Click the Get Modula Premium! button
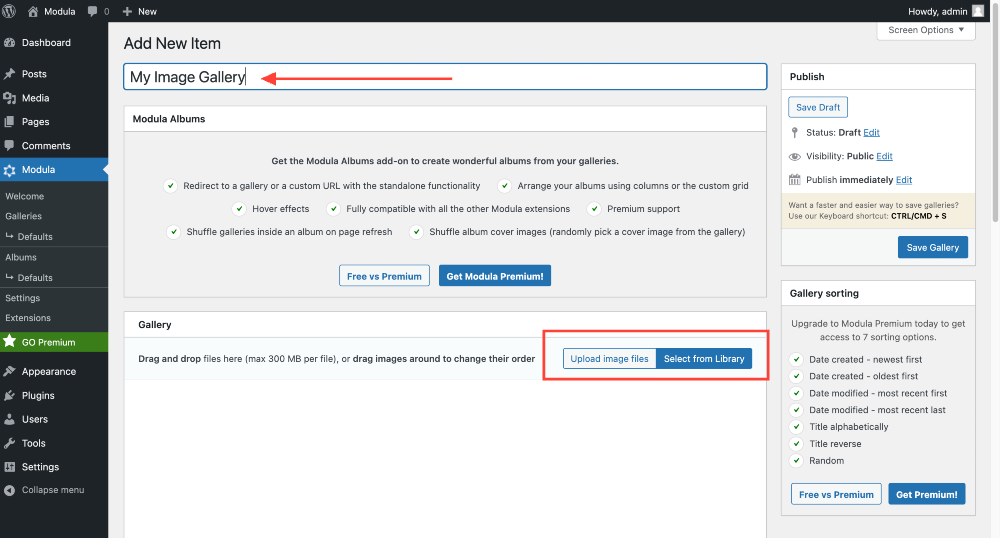Image resolution: width=1000 pixels, height=538 pixels. tap(495, 276)
